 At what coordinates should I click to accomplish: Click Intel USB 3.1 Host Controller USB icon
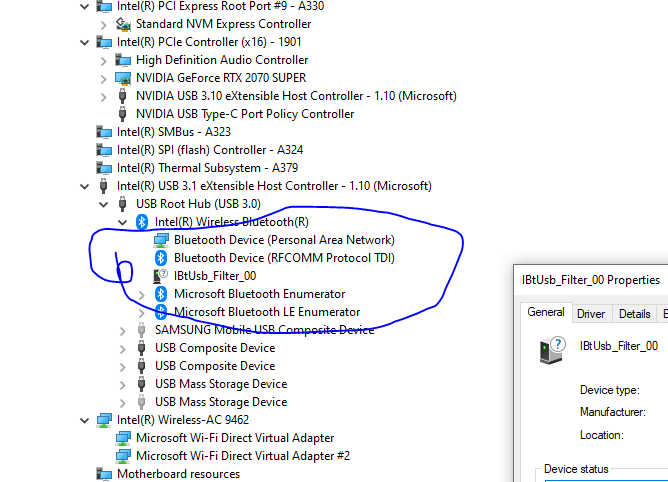[104, 186]
